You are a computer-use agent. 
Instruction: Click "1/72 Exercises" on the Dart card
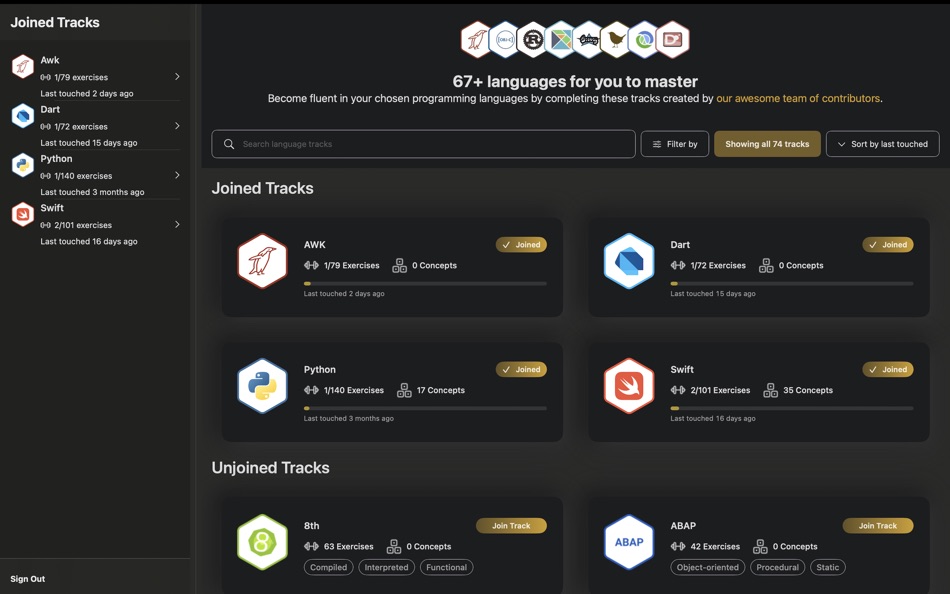tap(718, 265)
